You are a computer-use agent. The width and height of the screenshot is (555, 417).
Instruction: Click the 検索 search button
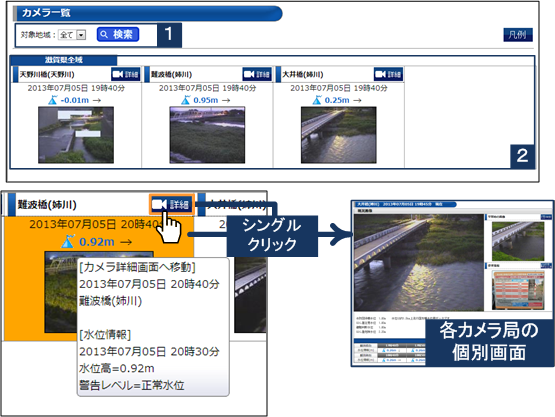[x=118, y=34]
